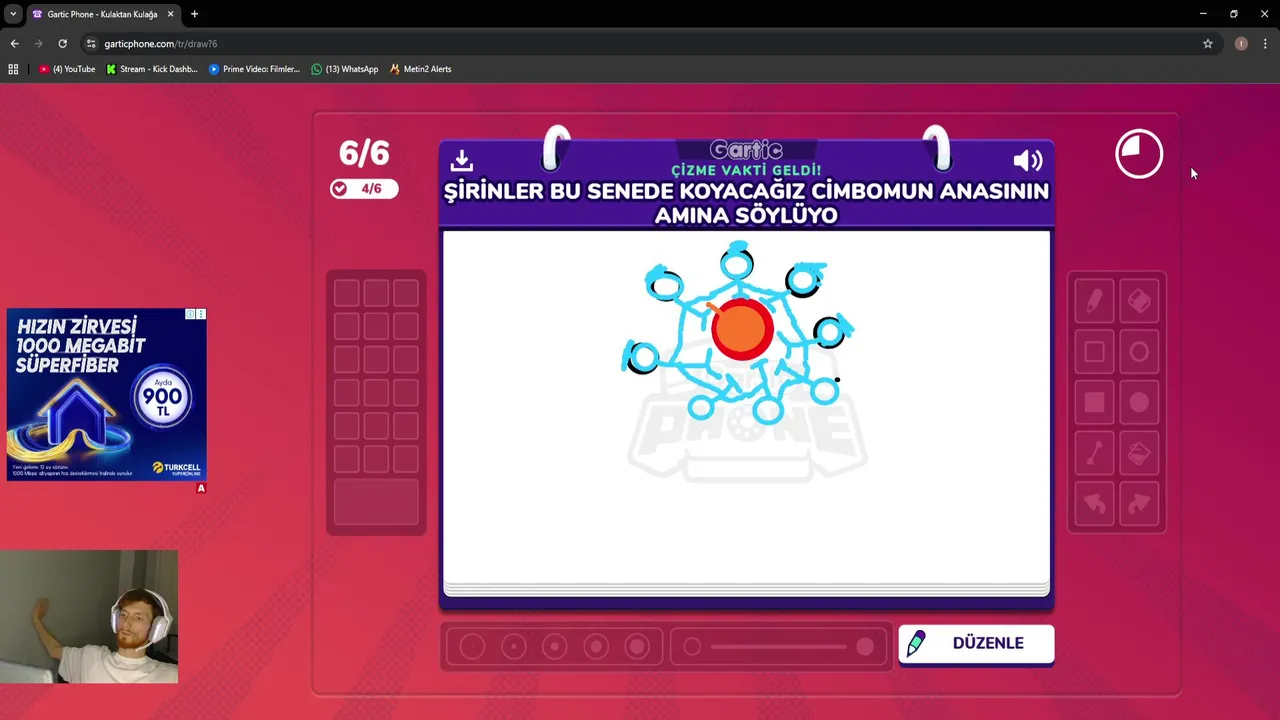View site information icon in address bar

tap(91, 44)
